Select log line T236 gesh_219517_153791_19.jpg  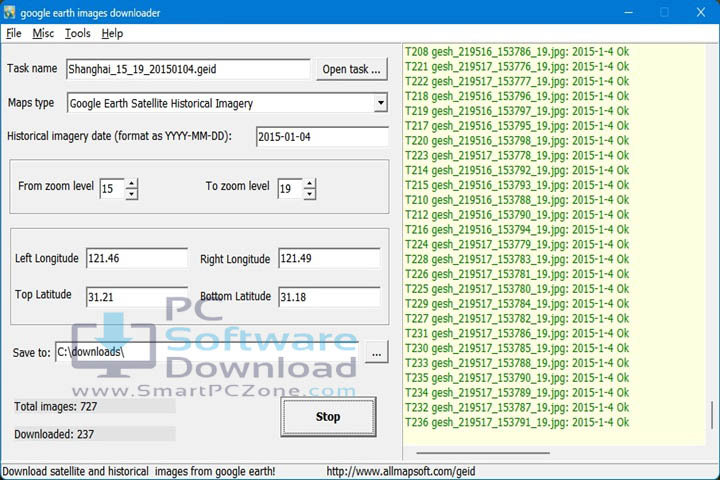[x=517, y=422]
